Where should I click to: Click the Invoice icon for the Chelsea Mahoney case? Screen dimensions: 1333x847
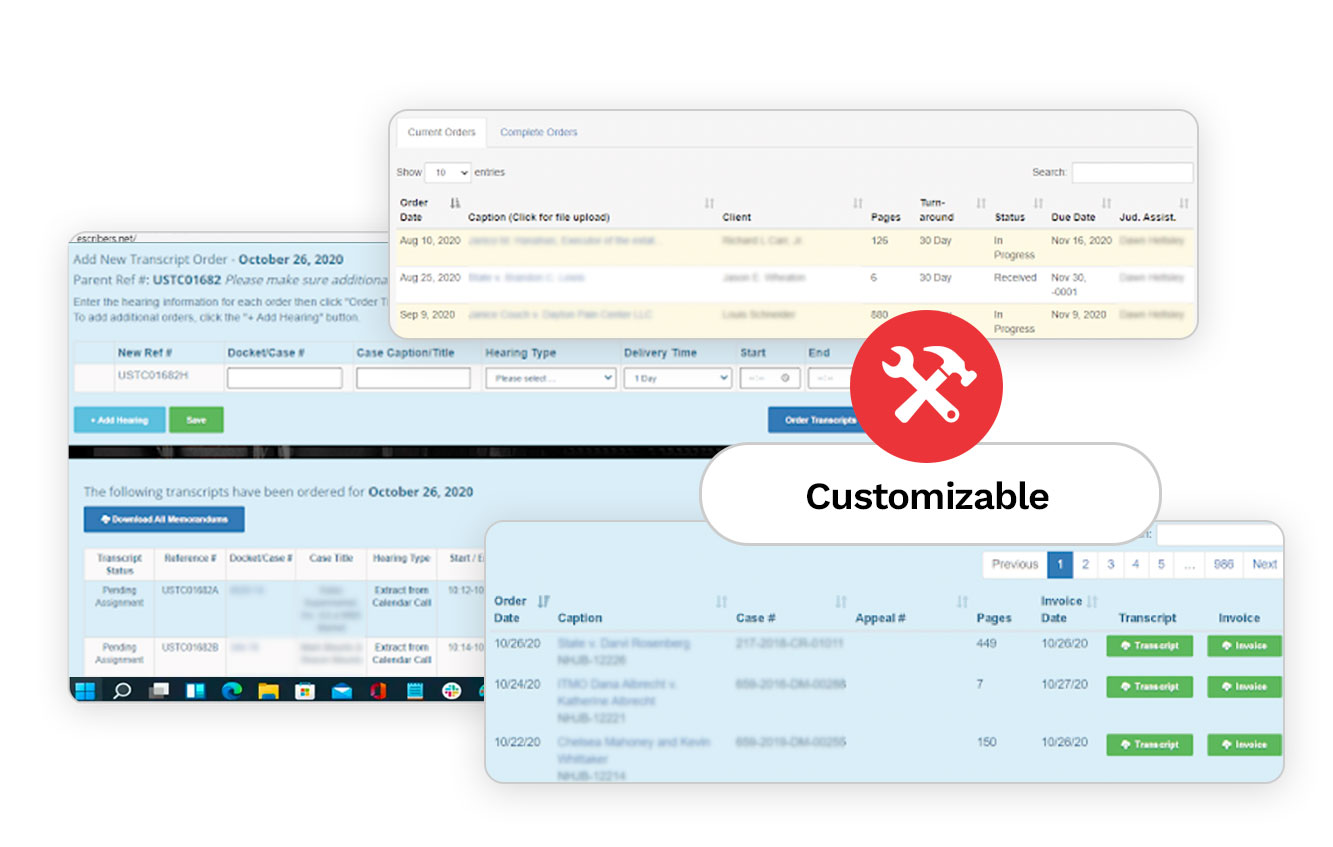pos(1243,744)
